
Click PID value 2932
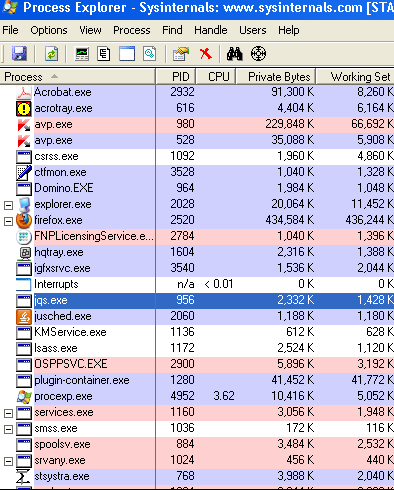click(182, 92)
